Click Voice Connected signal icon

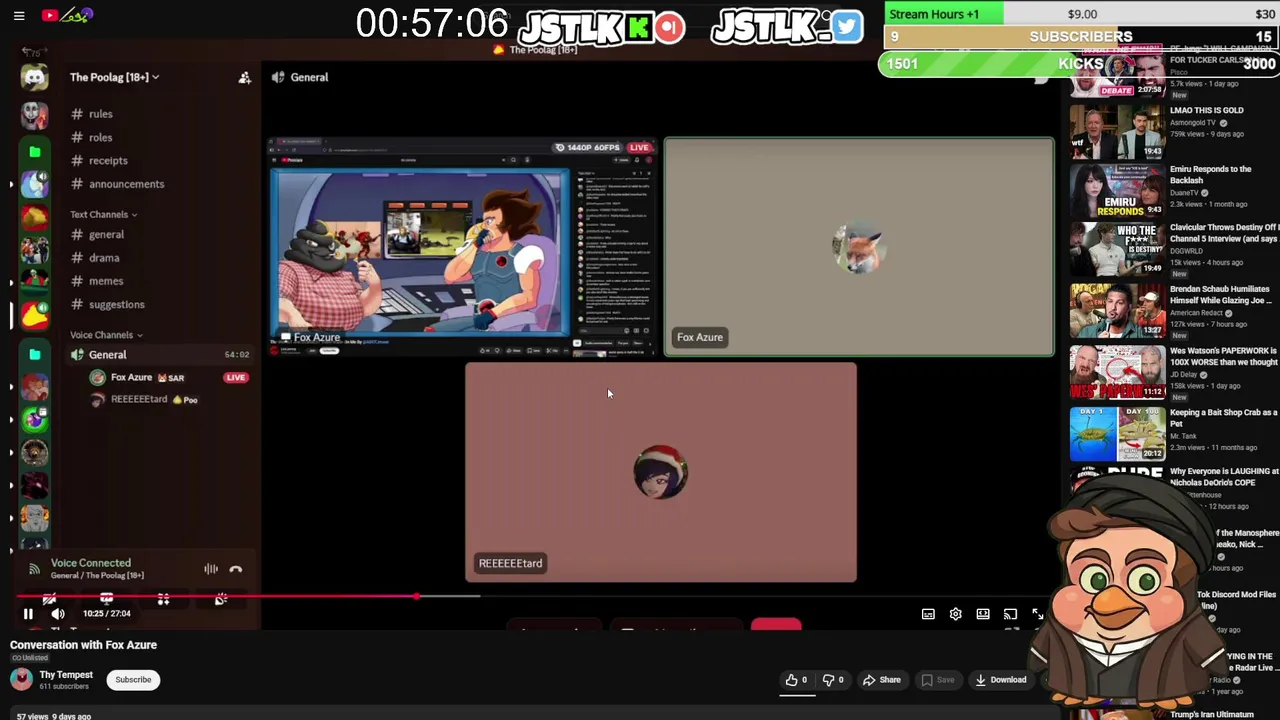(34, 569)
